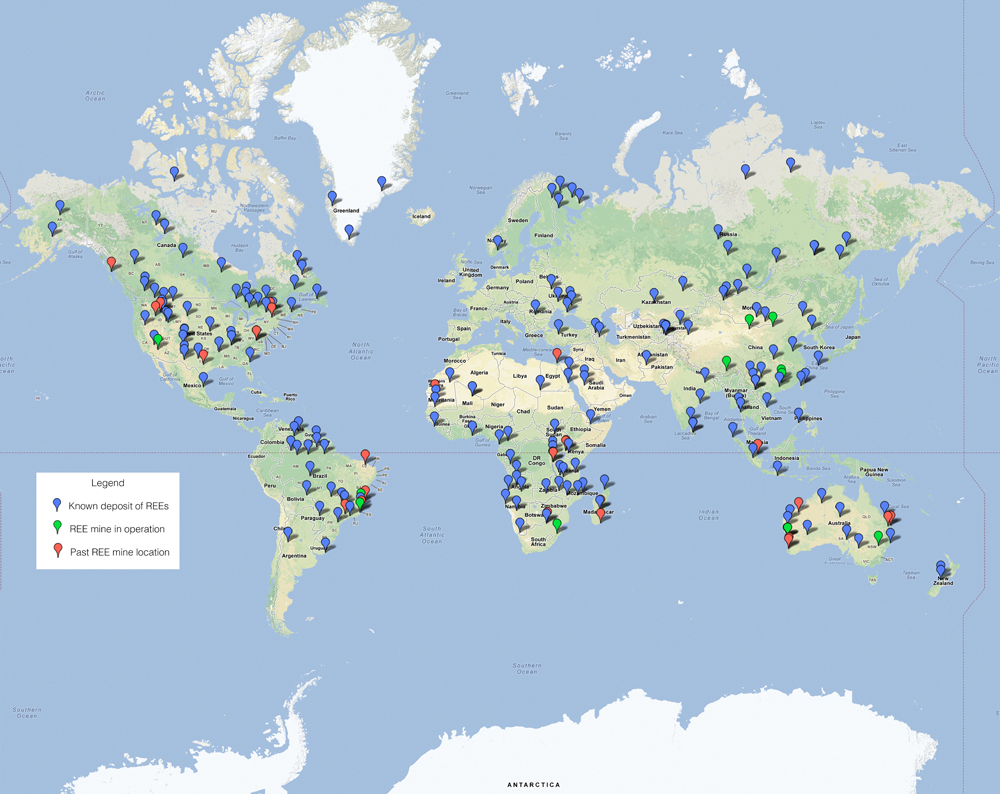
Task: Click the 'ANTARCTICA' map label
Action: [x=534, y=785]
